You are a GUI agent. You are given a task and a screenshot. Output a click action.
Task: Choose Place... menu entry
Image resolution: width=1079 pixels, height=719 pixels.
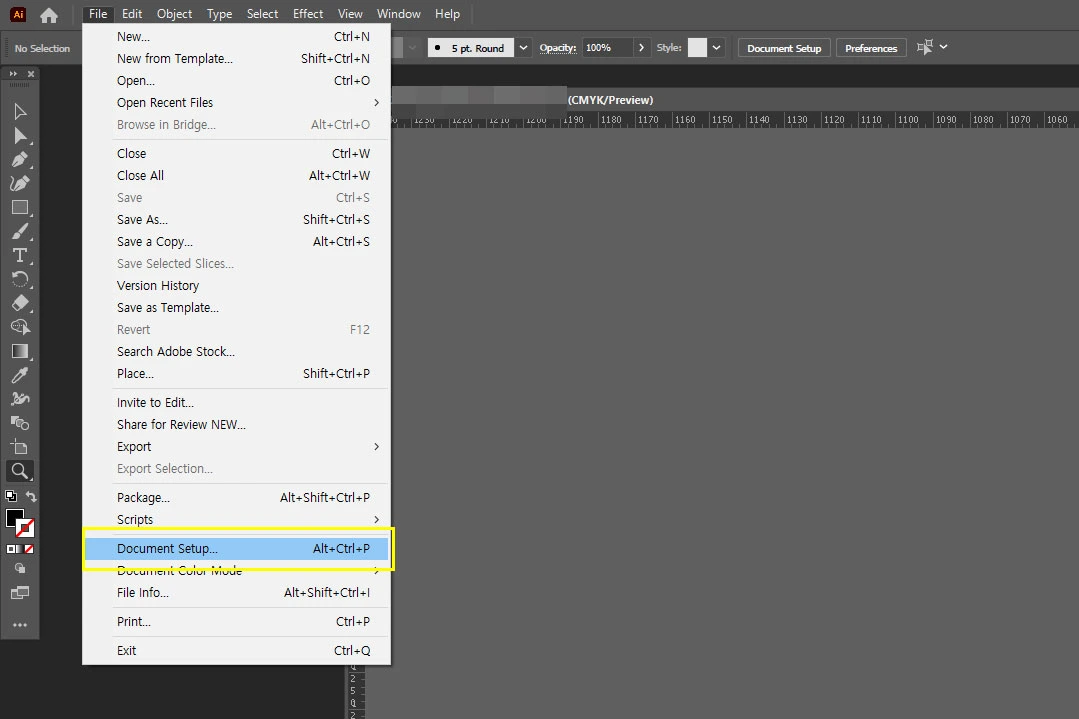(x=236, y=374)
